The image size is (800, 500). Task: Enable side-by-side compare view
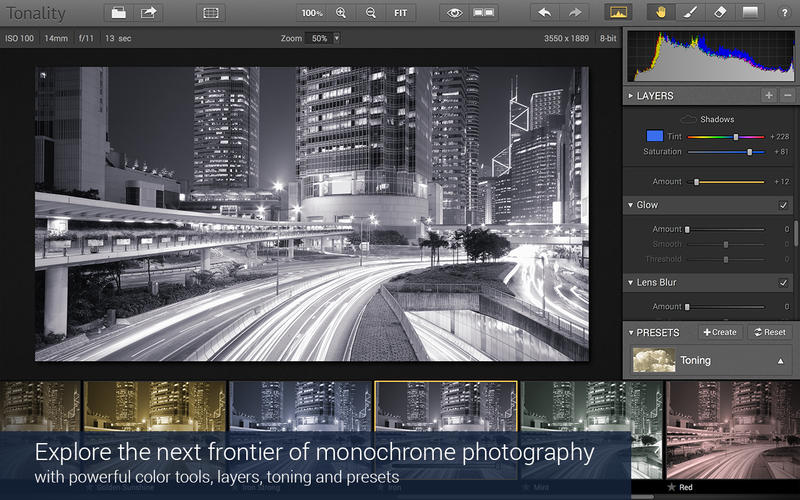tap(484, 13)
